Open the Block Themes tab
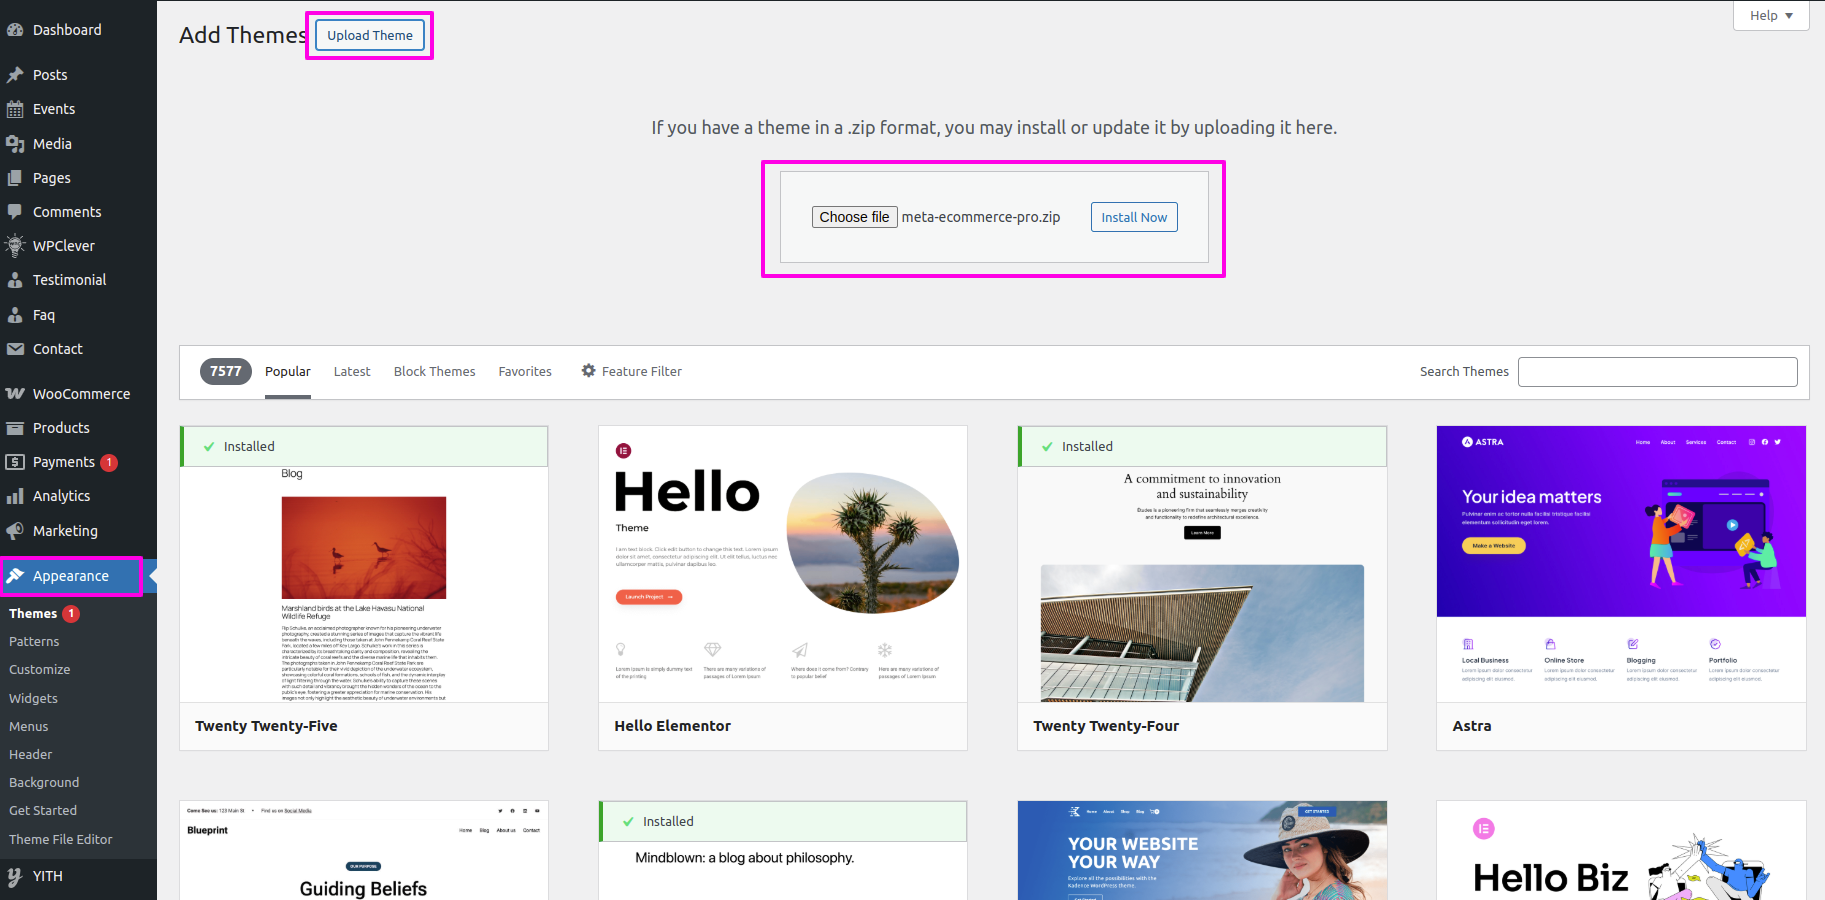 coord(434,372)
